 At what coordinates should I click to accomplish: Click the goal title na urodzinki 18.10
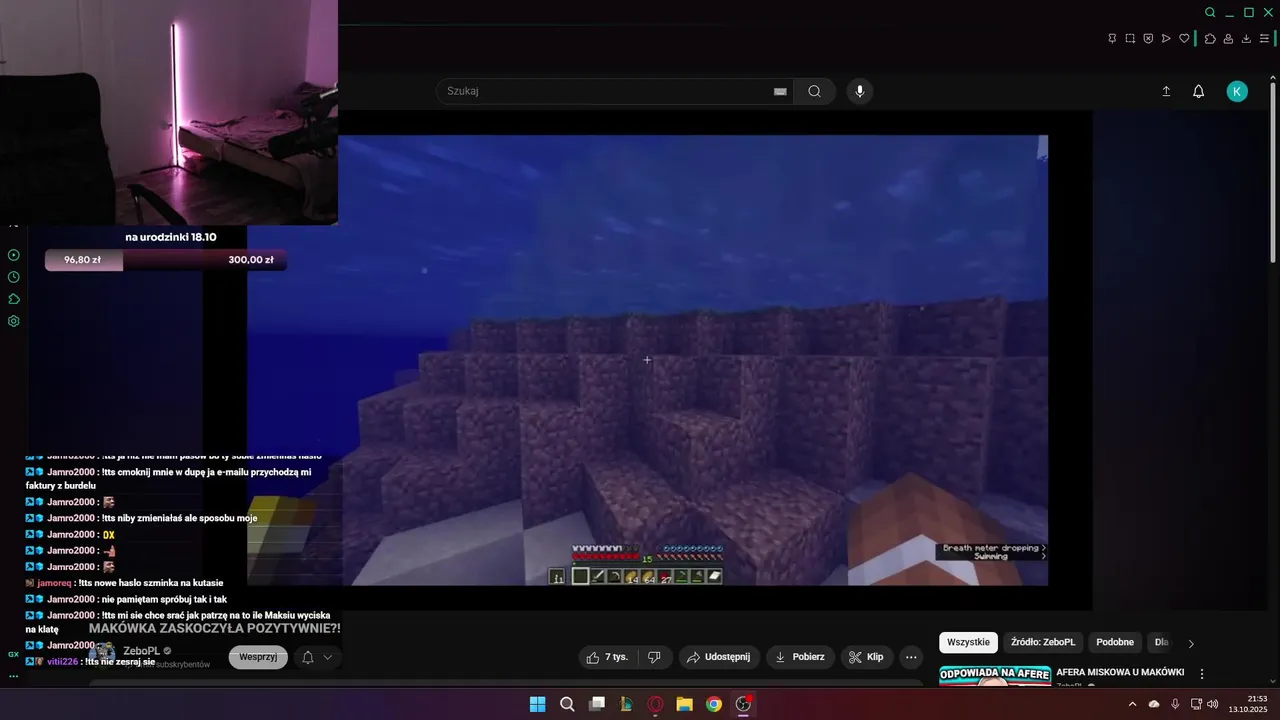(171, 237)
